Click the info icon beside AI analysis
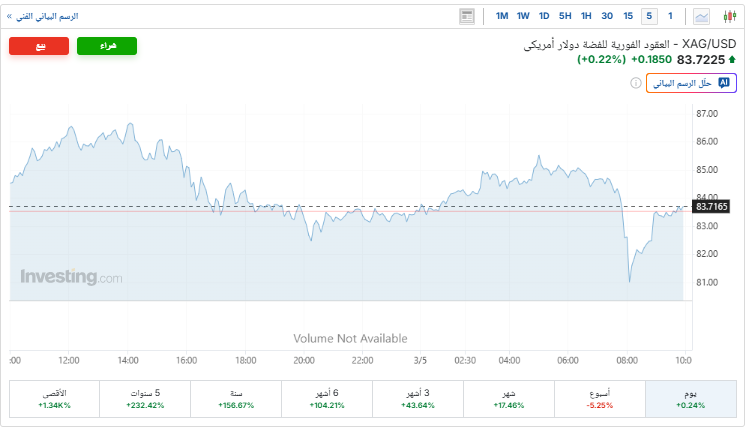The height and width of the screenshot is (427, 756). click(636, 83)
